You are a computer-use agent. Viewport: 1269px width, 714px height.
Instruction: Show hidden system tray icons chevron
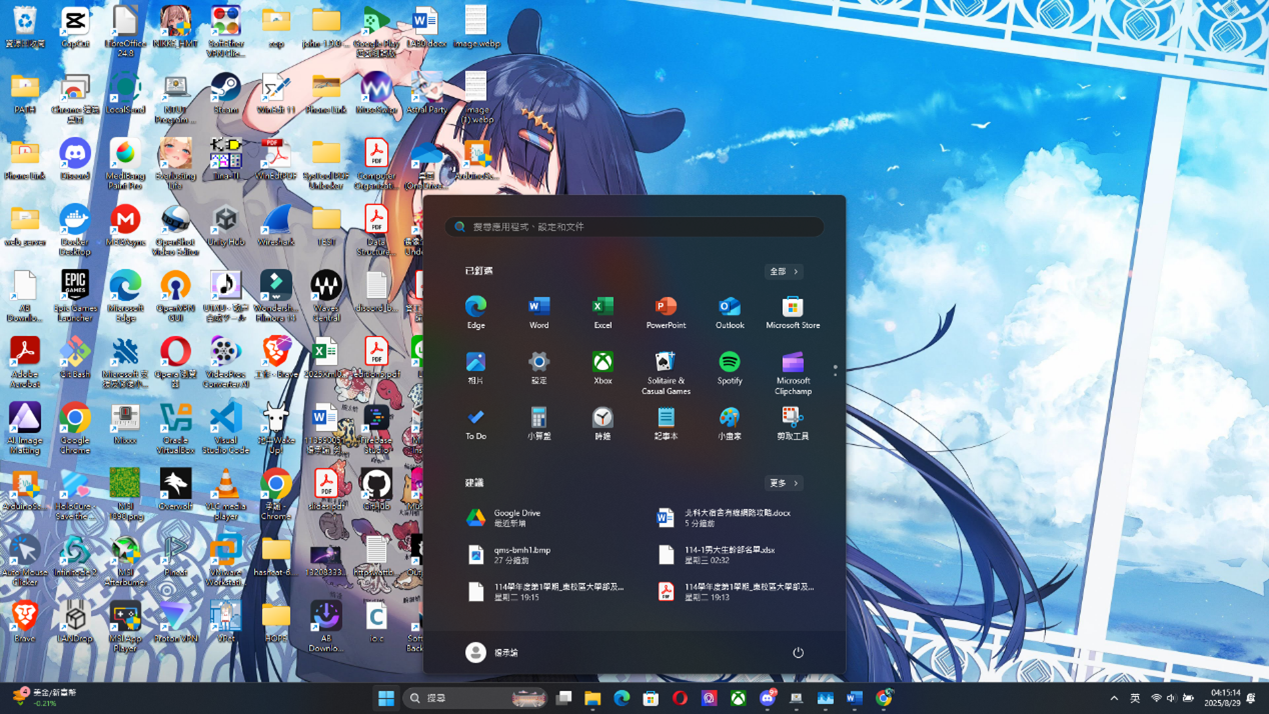click(x=1114, y=698)
